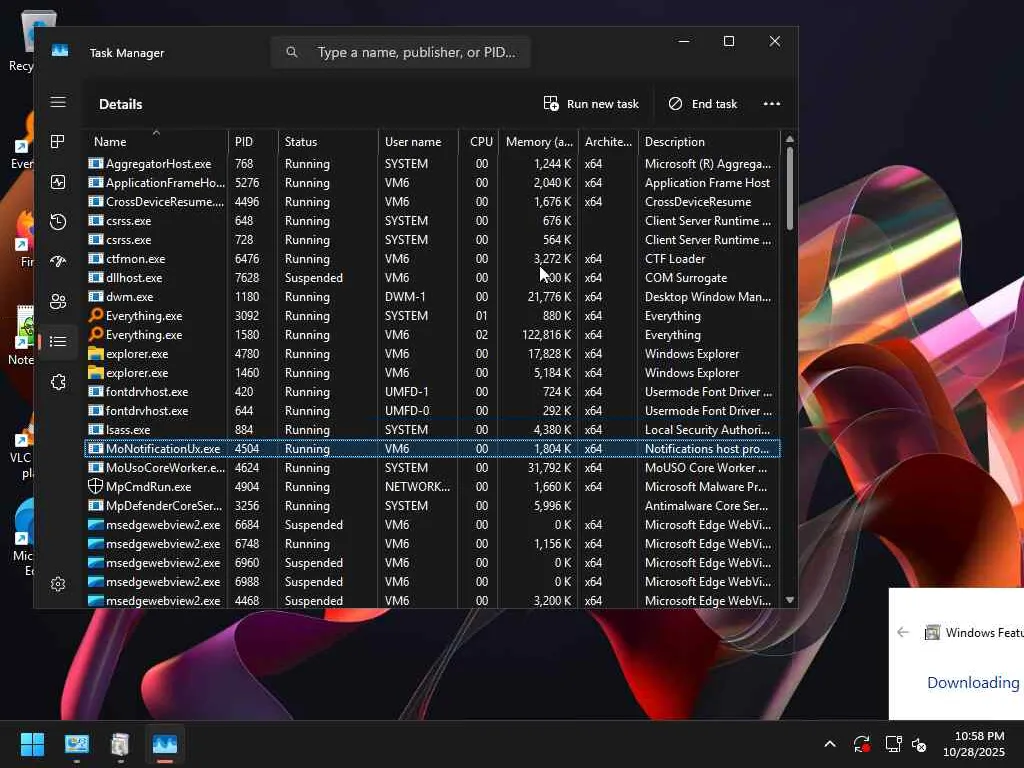Viewport: 1024px width, 768px height.
Task: Sort by Description column header
Action: click(x=709, y=142)
